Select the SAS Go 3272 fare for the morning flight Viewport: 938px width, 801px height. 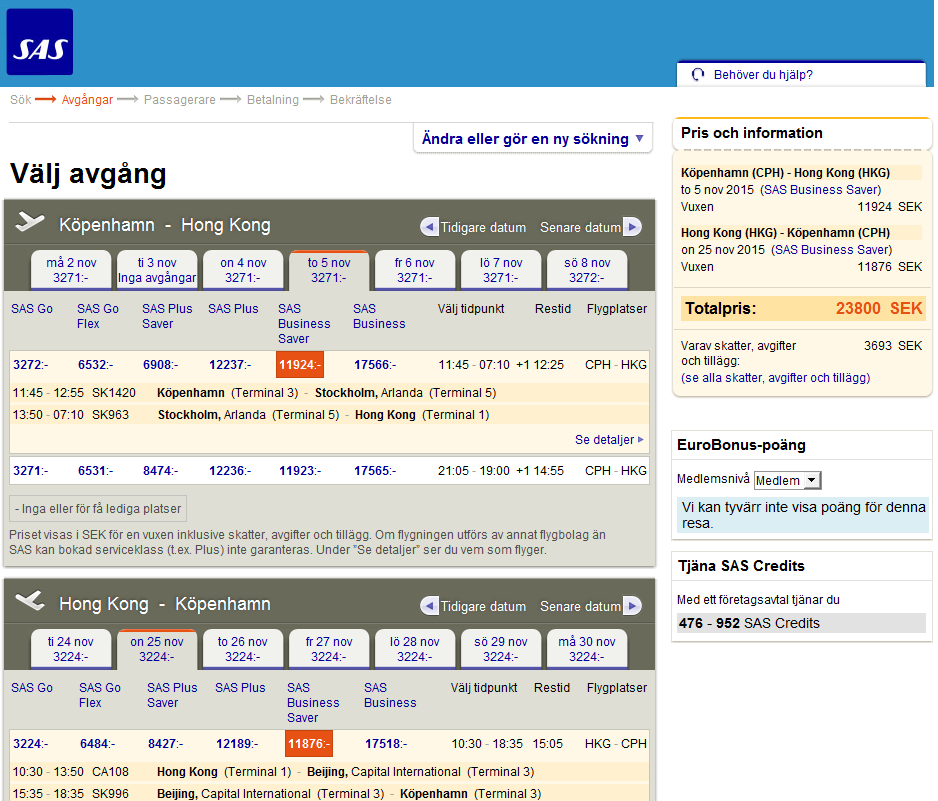coord(30,366)
